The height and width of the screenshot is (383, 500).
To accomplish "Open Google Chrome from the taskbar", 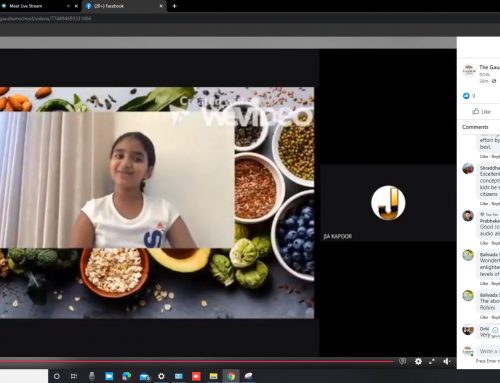I will click(231, 376).
